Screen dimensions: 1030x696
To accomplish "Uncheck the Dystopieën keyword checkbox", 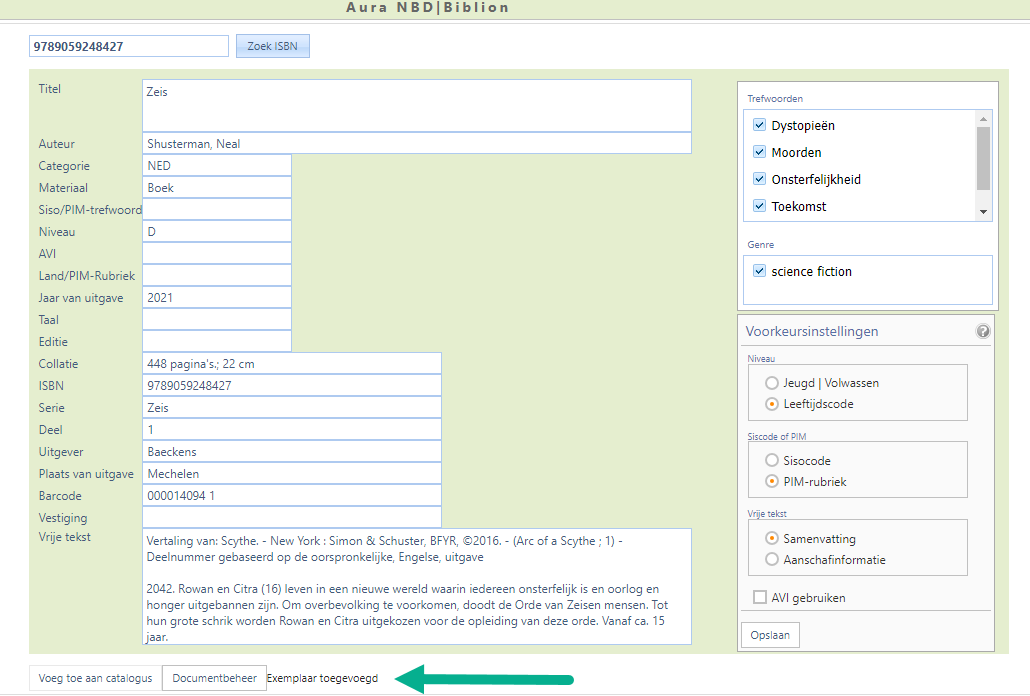I will click(x=760, y=126).
